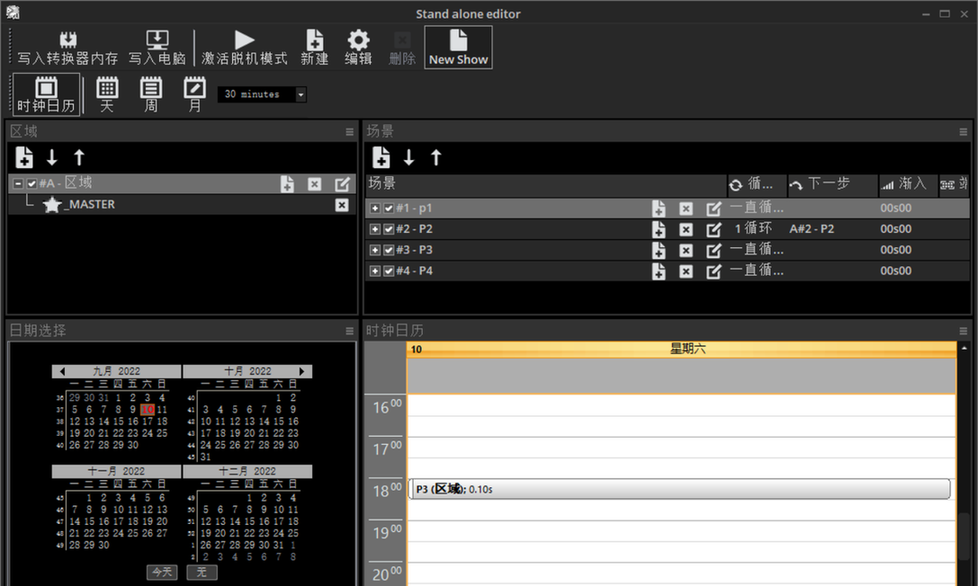Screen dimensions: 978x586
Task: Uncheck the #A - 区域 checkbox
Action: click(x=32, y=184)
